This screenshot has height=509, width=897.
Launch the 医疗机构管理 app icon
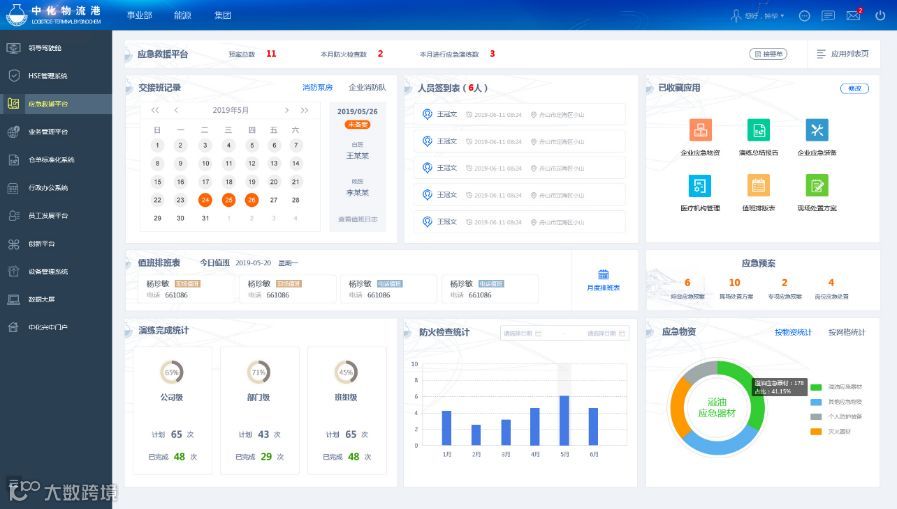700,185
